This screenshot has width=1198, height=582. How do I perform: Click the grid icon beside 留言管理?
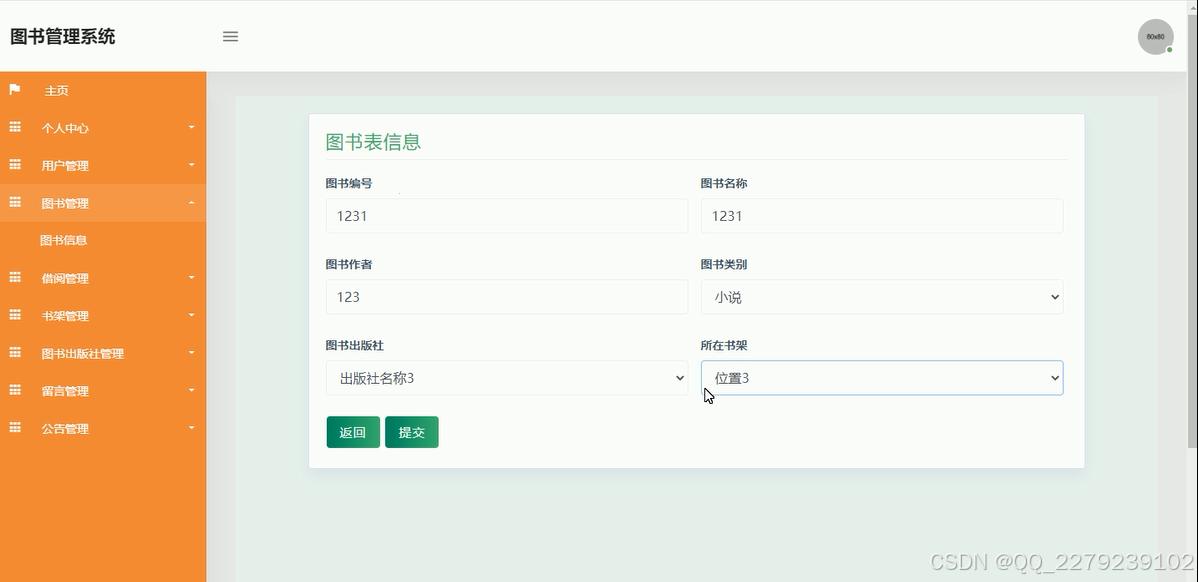15,390
